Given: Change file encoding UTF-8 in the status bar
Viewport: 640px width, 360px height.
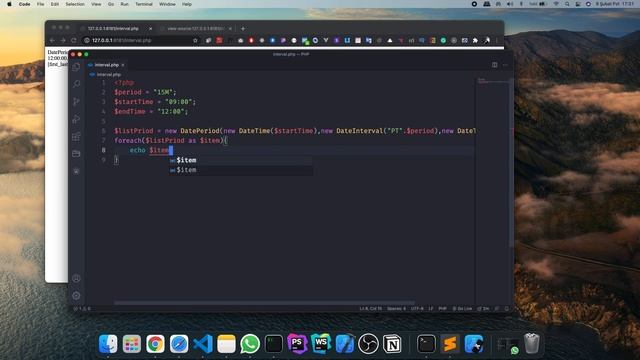Looking at the screenshot, I should click(417, 309).
